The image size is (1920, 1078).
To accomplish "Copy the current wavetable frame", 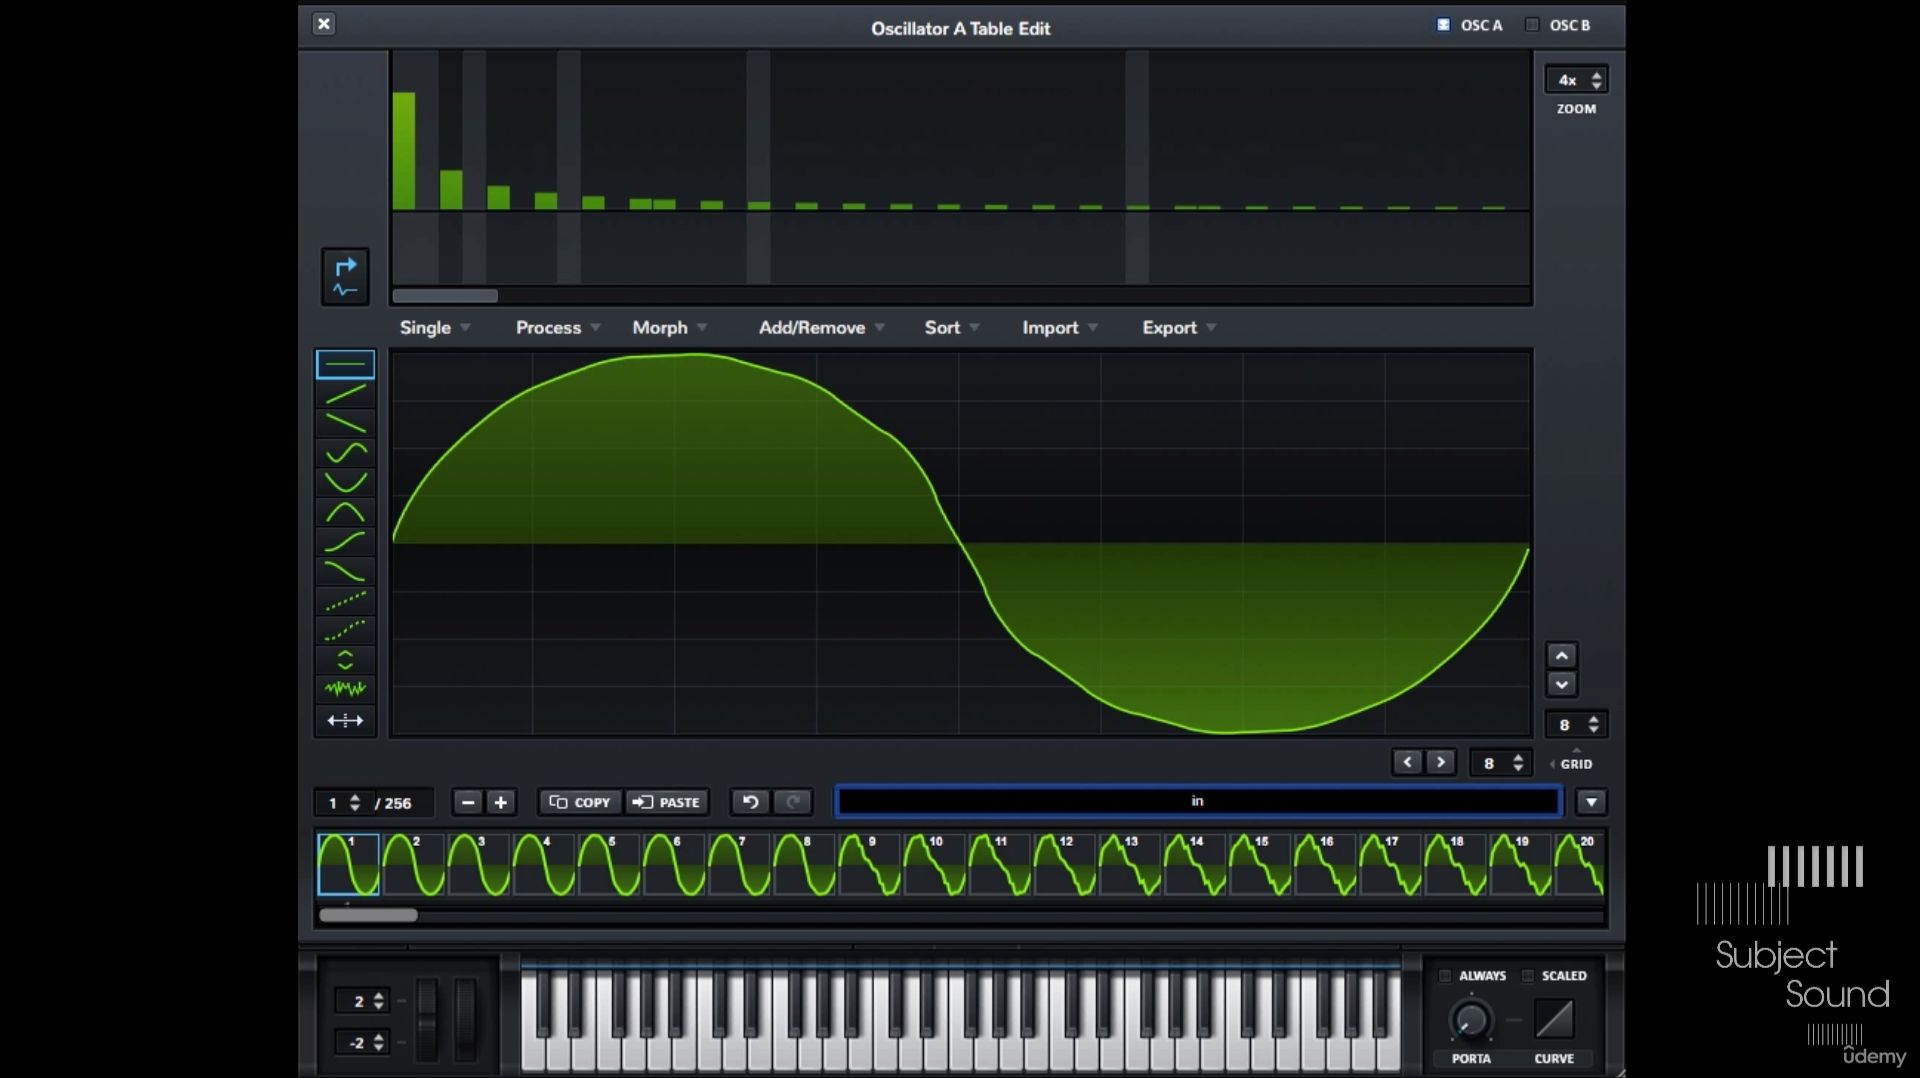I will click(580, 802).
